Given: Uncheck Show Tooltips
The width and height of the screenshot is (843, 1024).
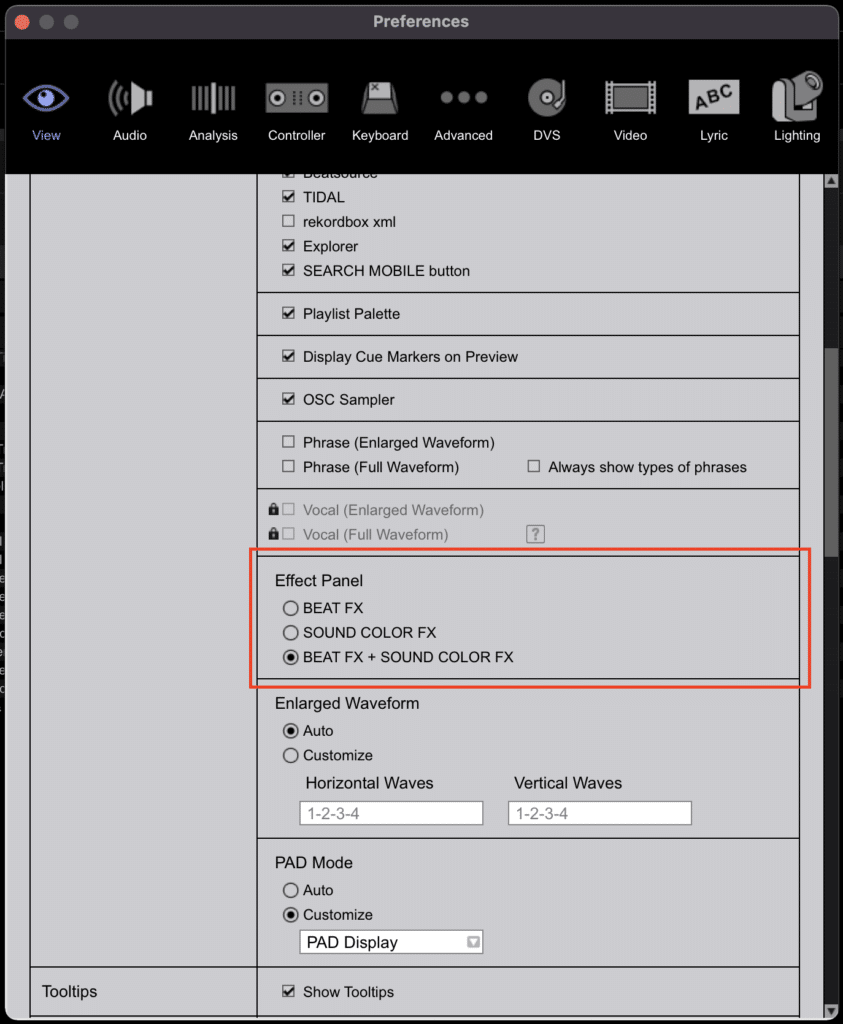Looking at the screenshot, I should 288,992.
